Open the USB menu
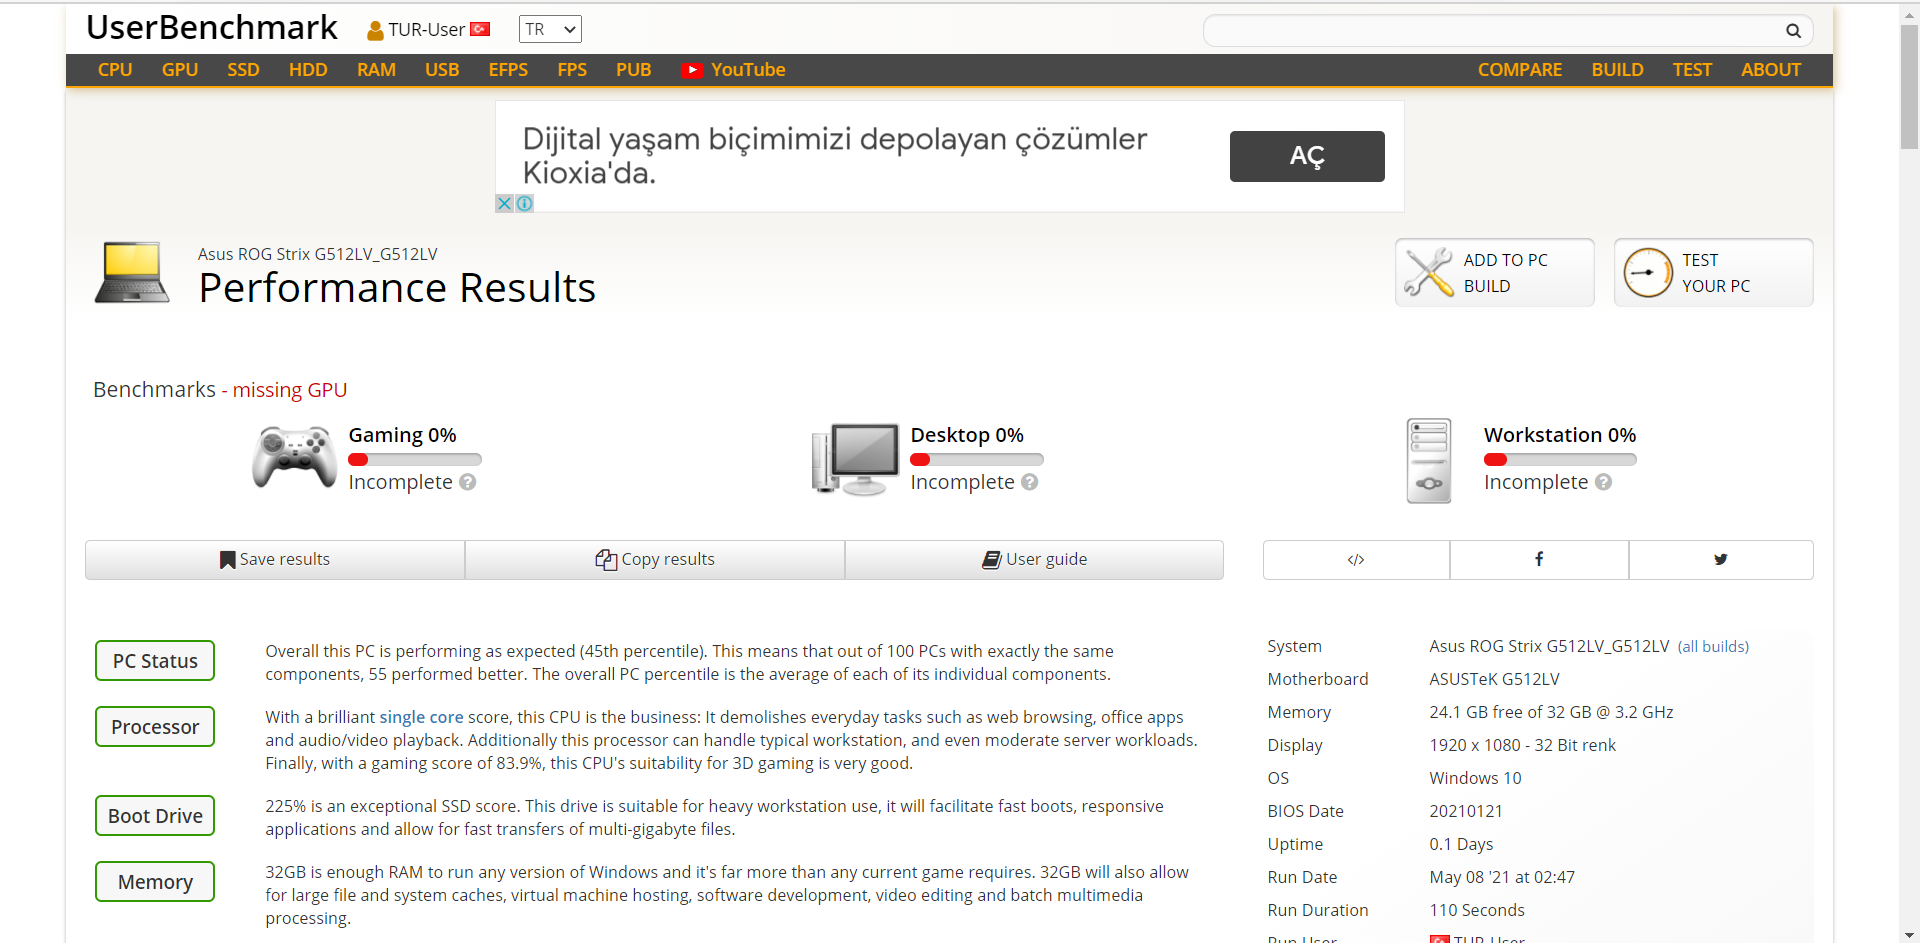The height and width of the screenshot is (943, 1920). tap(442, 70)
